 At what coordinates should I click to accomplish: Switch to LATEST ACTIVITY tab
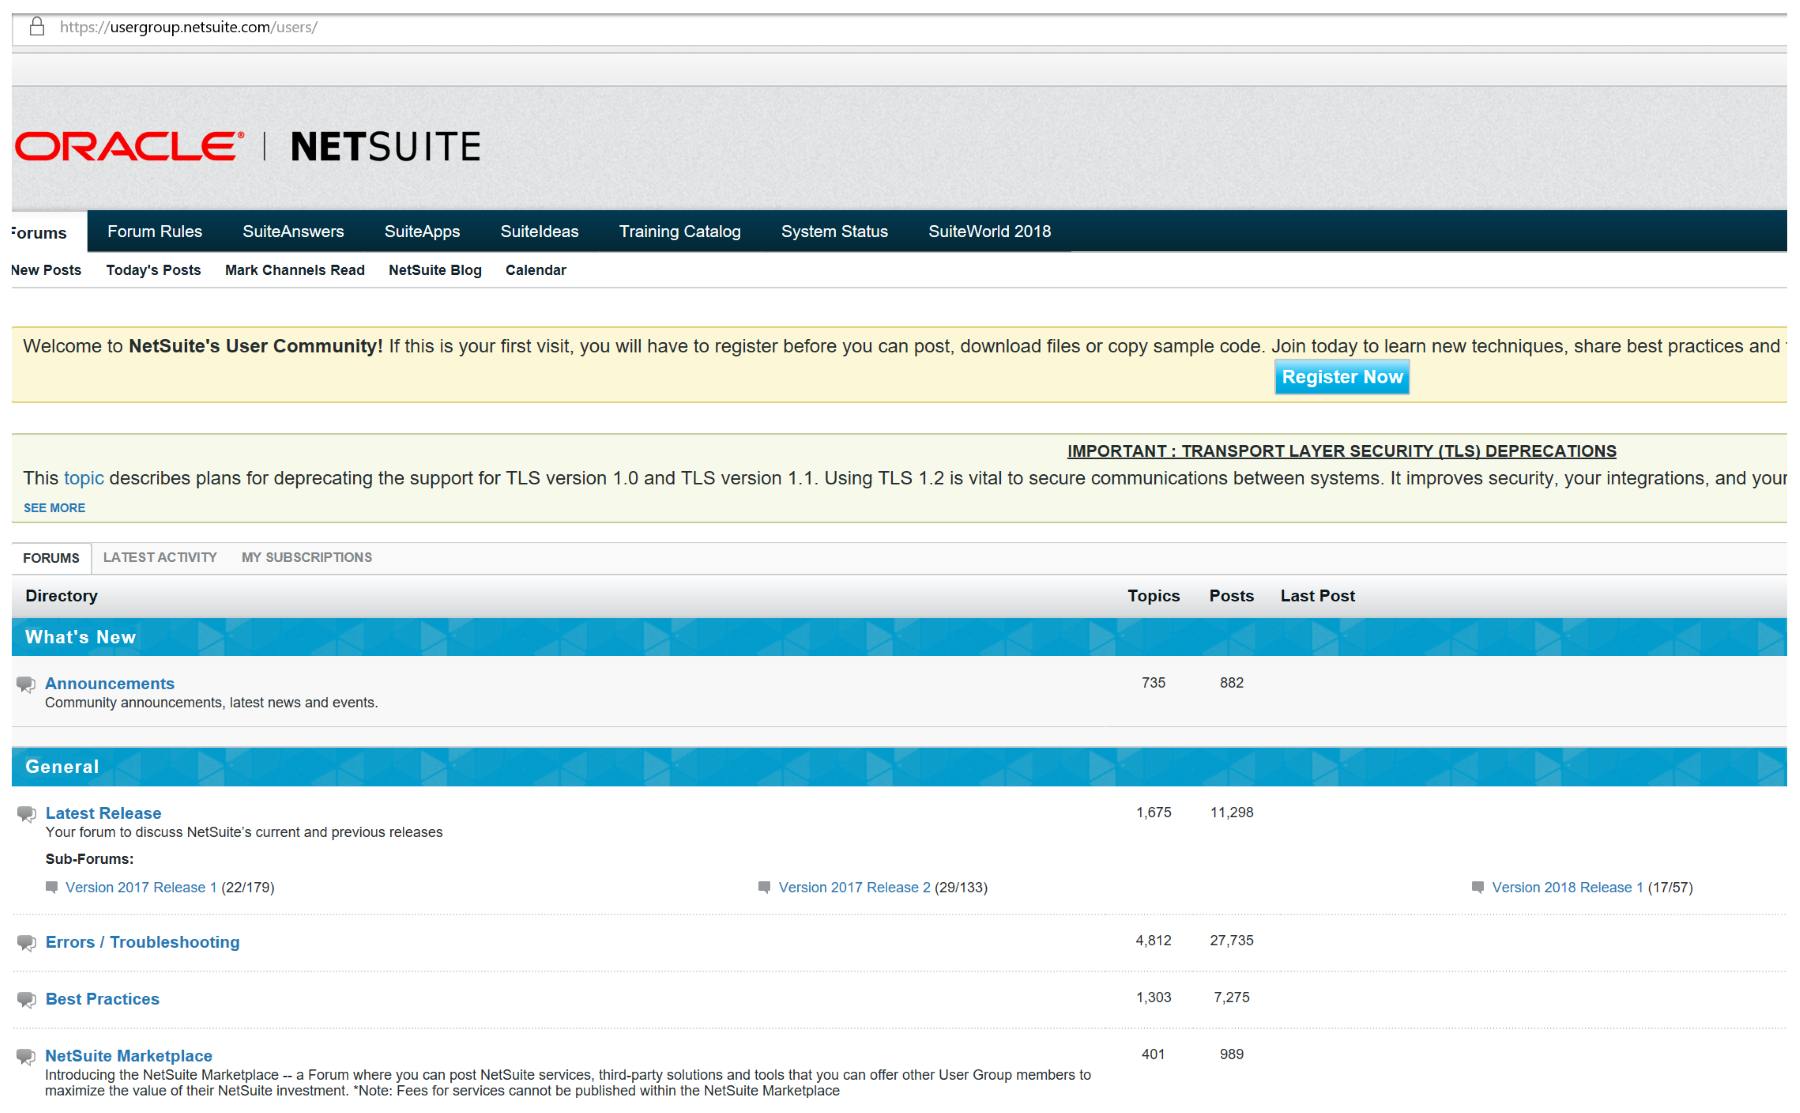[x=160, y=557]
